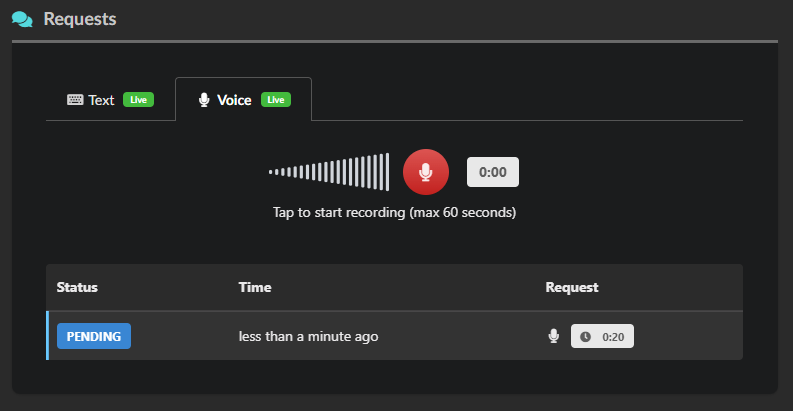Click the clock icon in 0:20 badge
Image resolution: width=793 pixels, height=411 pixels.
(x=586, y=337)
